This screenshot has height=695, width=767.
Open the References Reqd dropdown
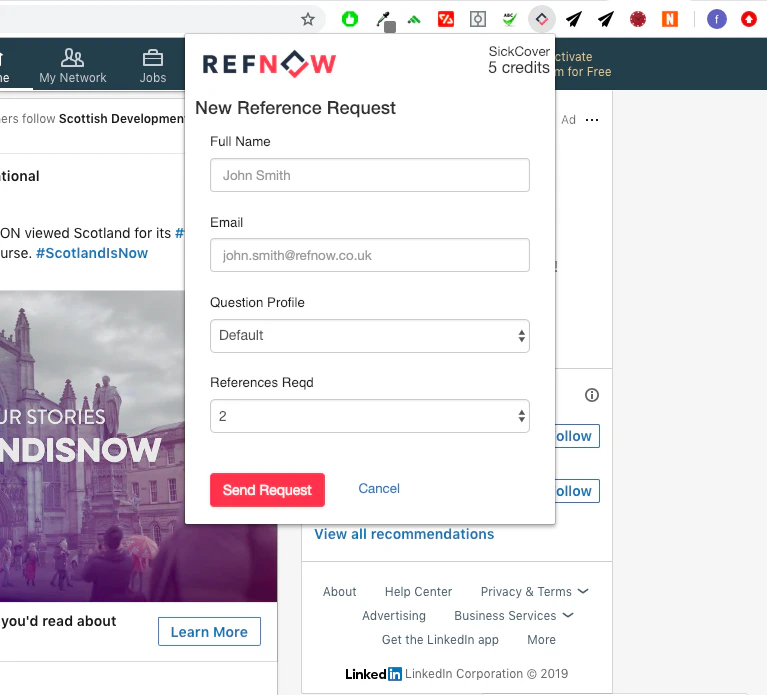click(370, 416)
